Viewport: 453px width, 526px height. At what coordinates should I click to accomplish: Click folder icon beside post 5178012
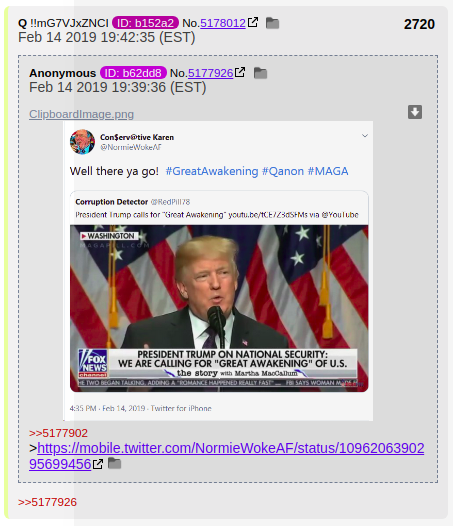tap(272, 23)
